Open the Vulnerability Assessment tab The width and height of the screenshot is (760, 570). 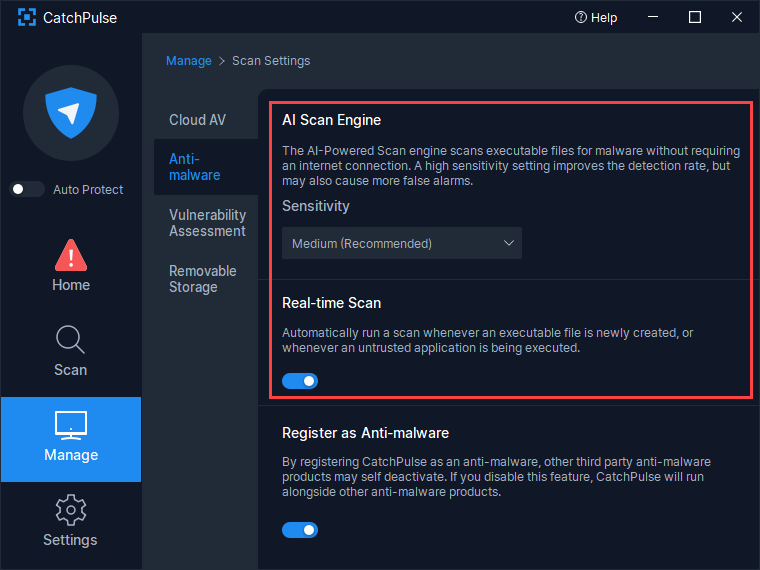tap(207, 223)
